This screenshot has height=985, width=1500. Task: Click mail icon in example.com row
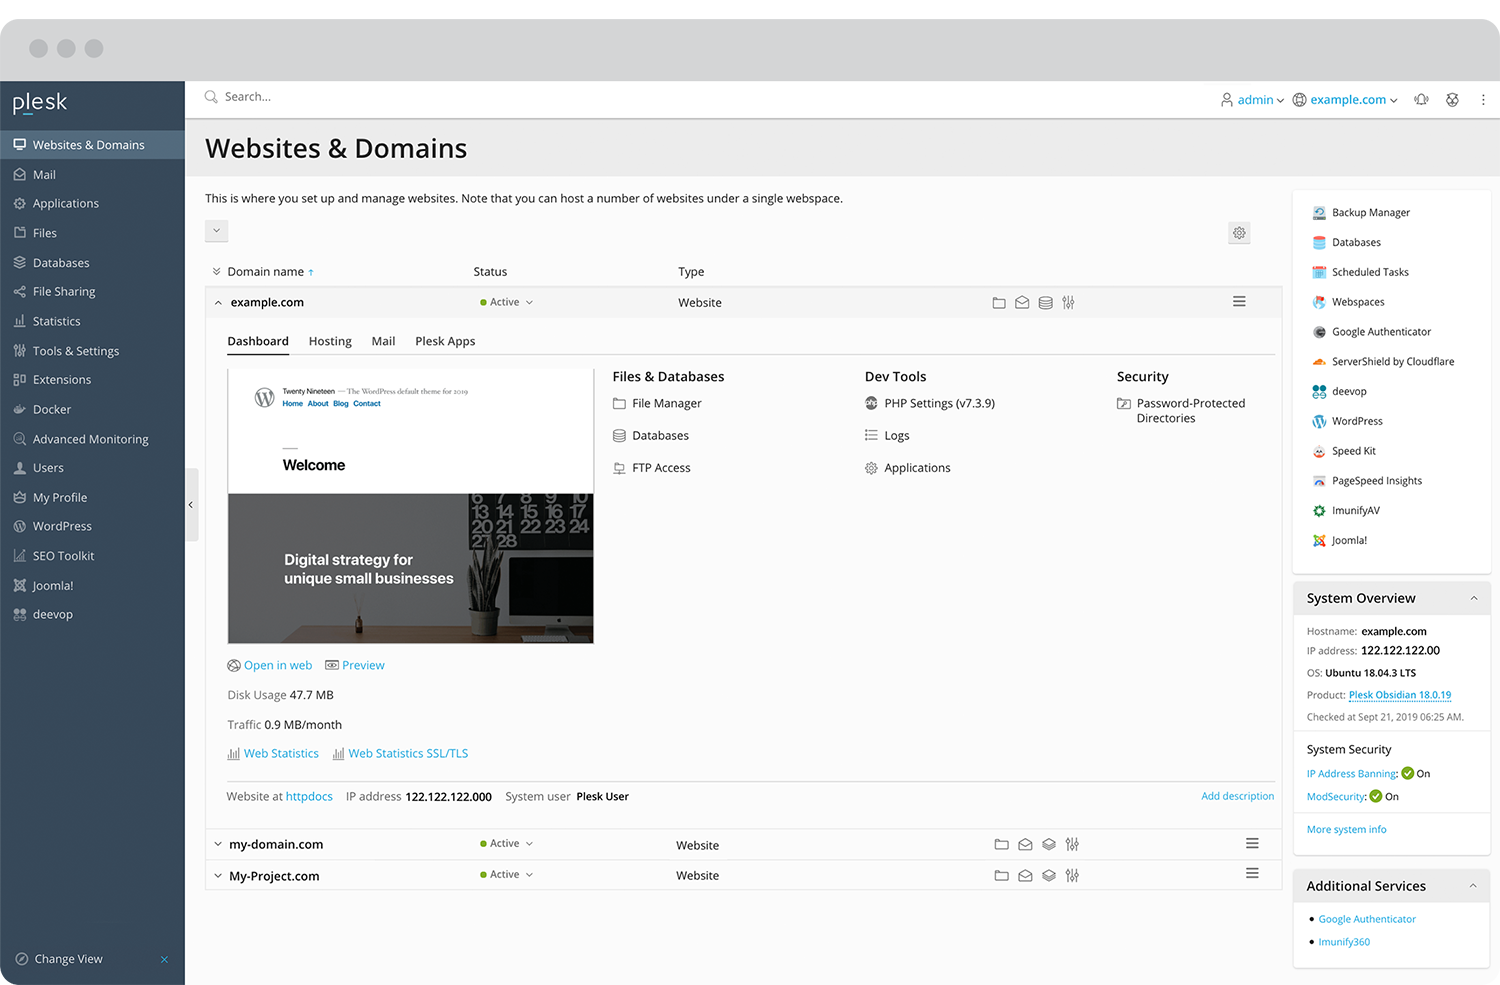coord(1022,303)
